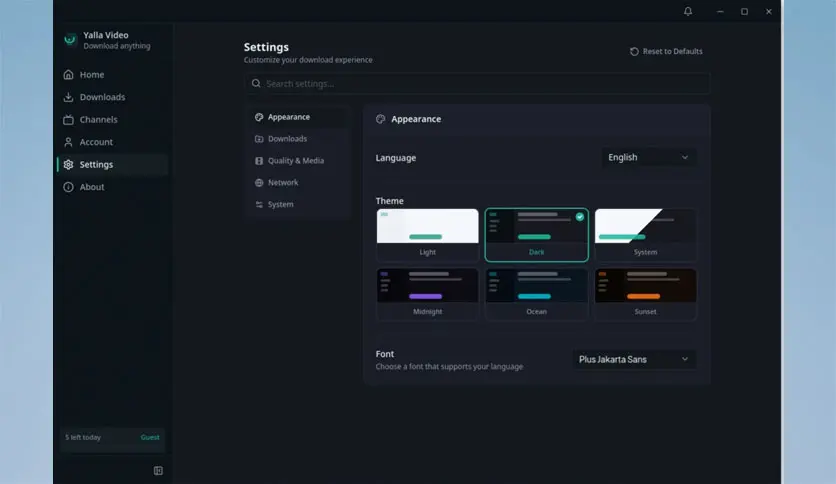
Task: Choose the Midnight theme
Action: (428, 294)
